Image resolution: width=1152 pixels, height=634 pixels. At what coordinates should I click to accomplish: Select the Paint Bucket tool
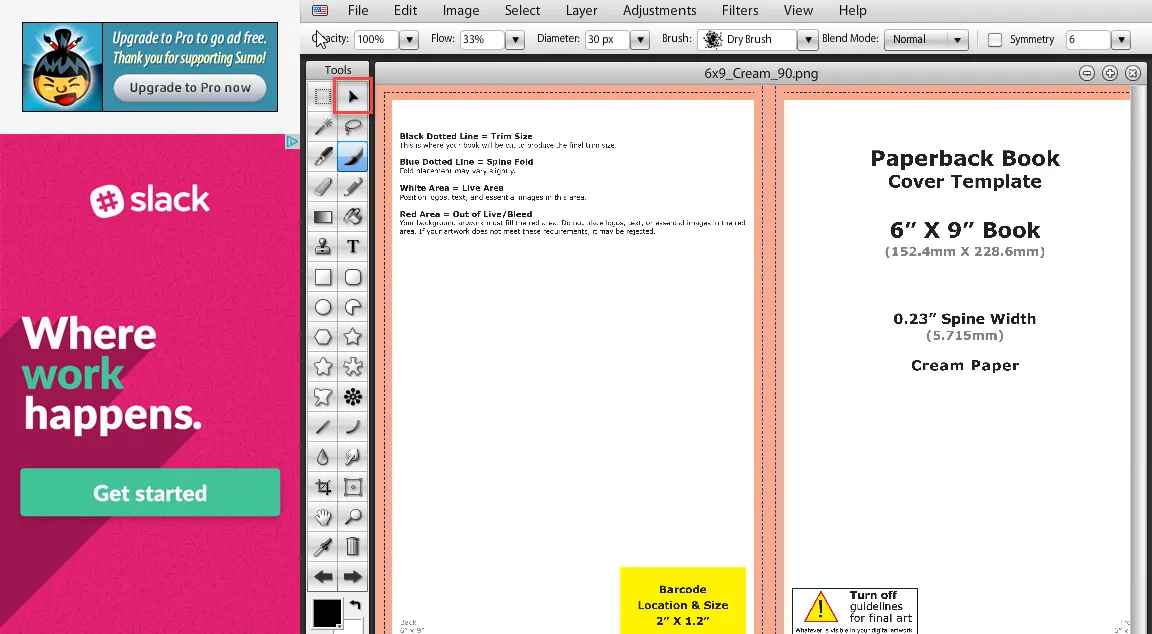[x=353, y=217]
